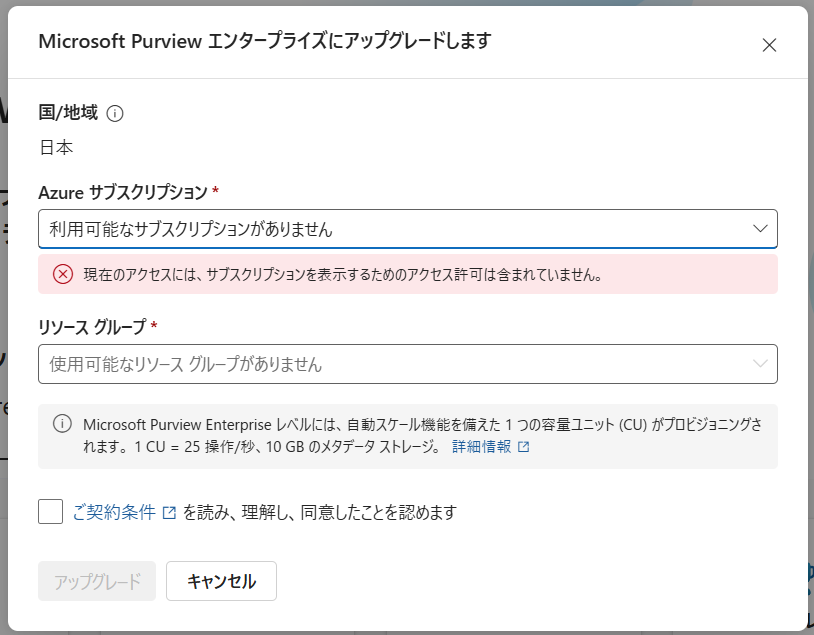Click the external link icon after 詳細情報
This screenshot has width=814, height=635.
click(x=523, y=447)
